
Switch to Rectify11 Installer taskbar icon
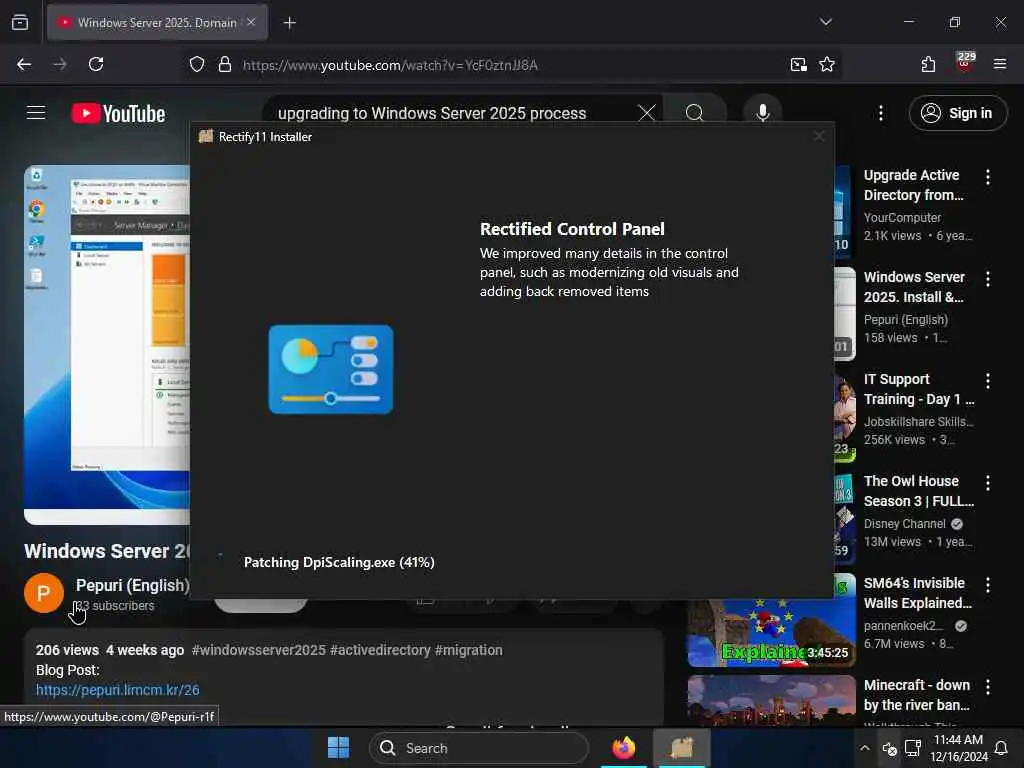tap(682, 748)
